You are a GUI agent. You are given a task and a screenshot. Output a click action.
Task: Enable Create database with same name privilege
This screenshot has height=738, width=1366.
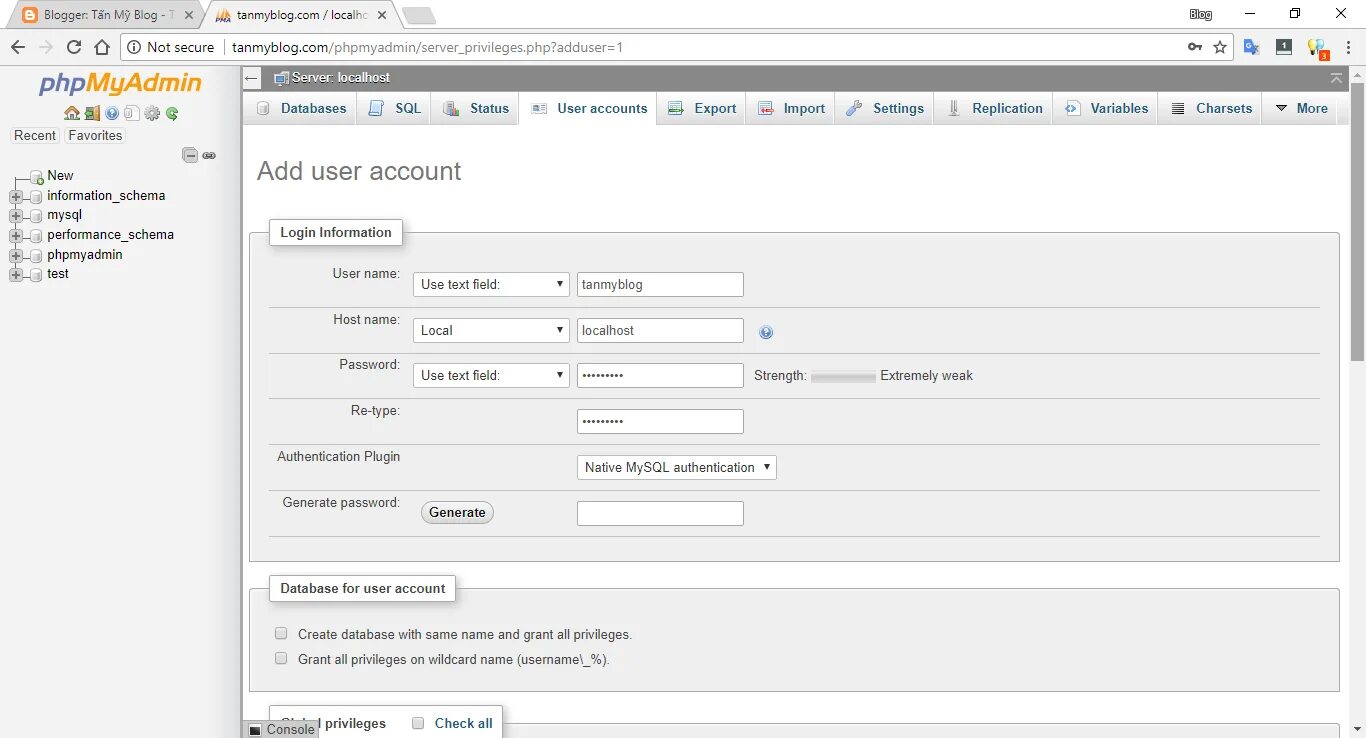point(281,633)
